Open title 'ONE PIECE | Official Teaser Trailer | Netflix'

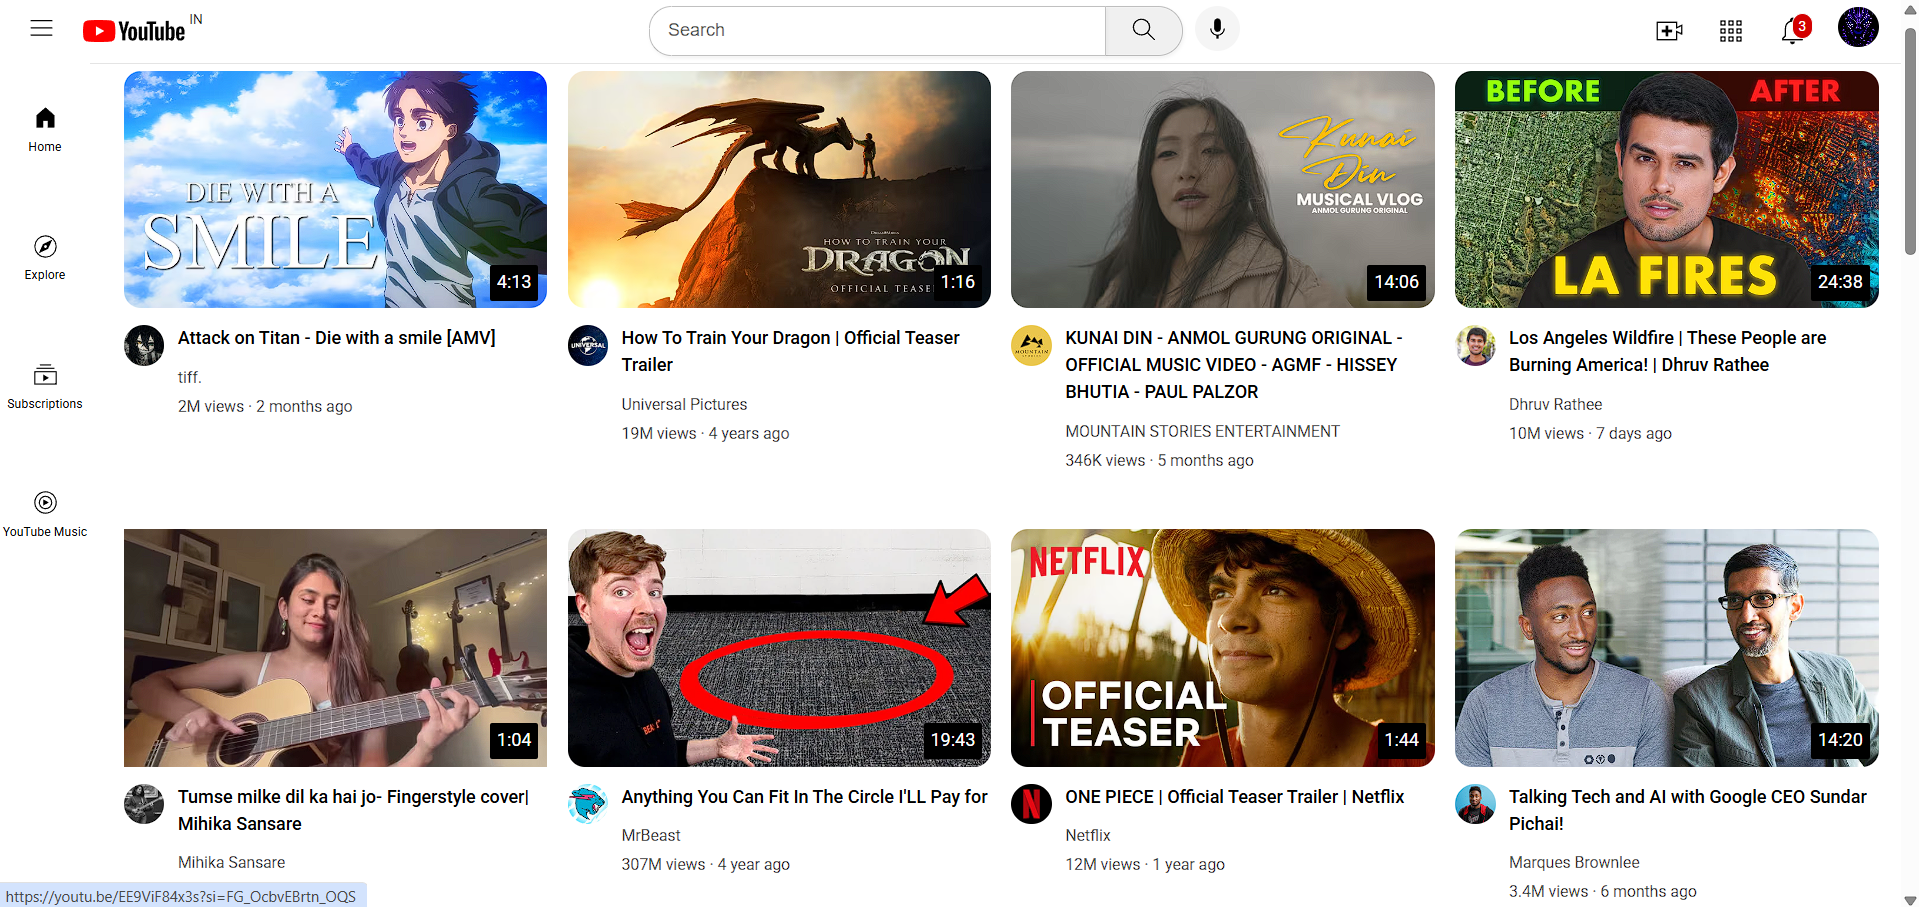click(x=1234, y=797)
